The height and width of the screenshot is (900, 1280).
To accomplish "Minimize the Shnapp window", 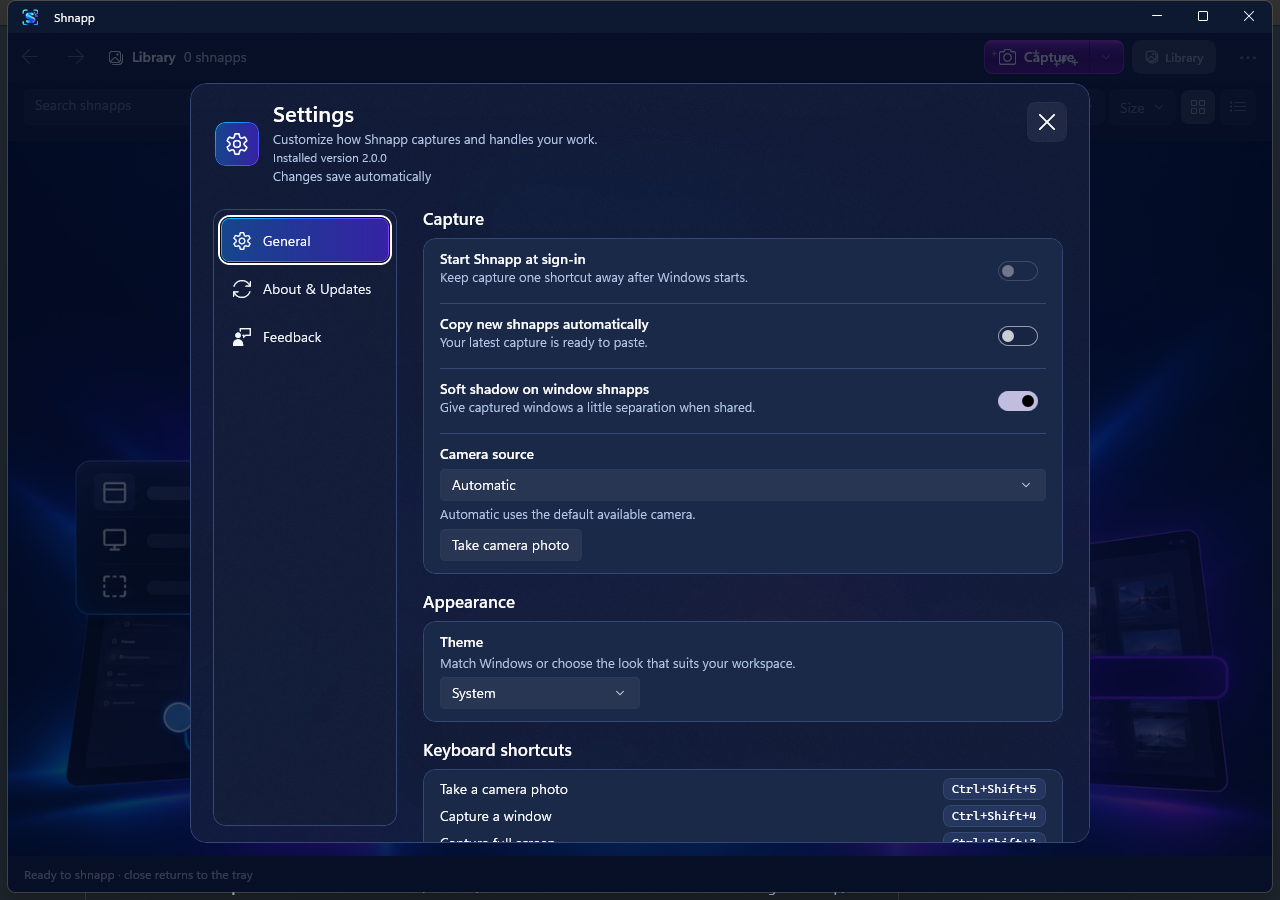I will coord(1157,16).
